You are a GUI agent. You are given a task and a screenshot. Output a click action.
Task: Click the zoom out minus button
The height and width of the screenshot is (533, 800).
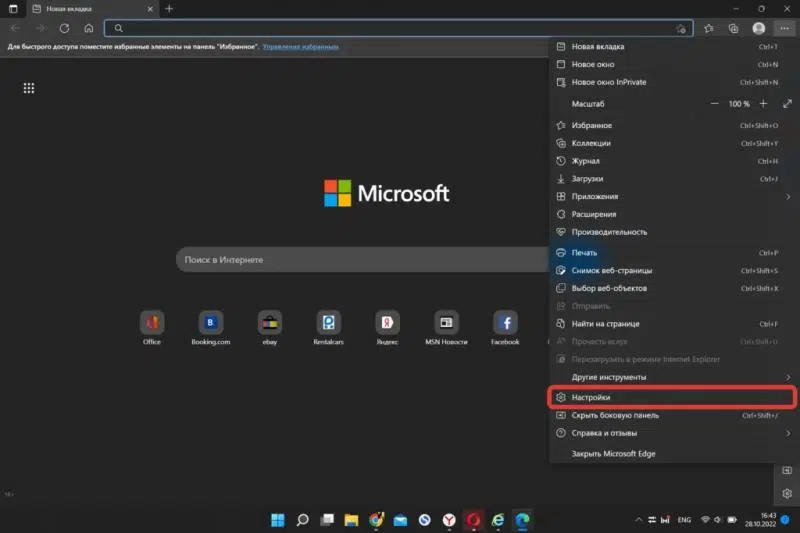[714, 104]
